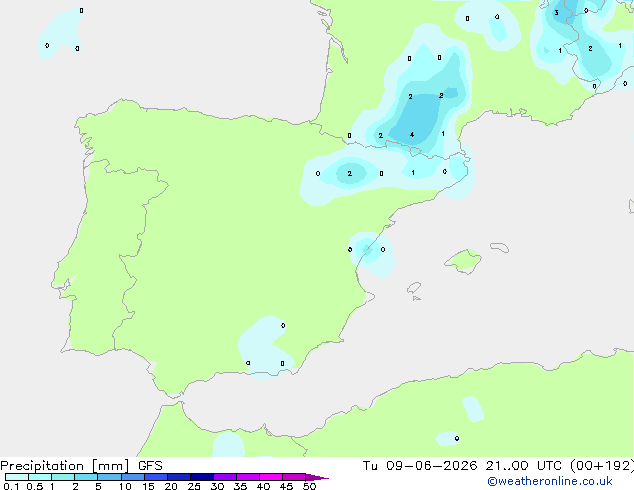
Task: Choose the 35–40 mm violet legend swatch
Action: tap(248, 477)
